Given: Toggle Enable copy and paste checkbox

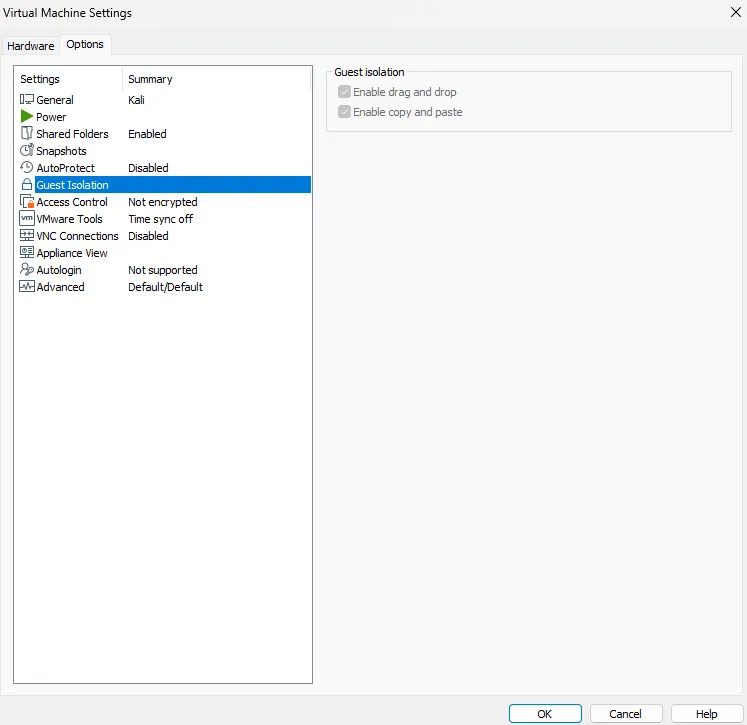Looking at the screenshot, I should (344, 111).
